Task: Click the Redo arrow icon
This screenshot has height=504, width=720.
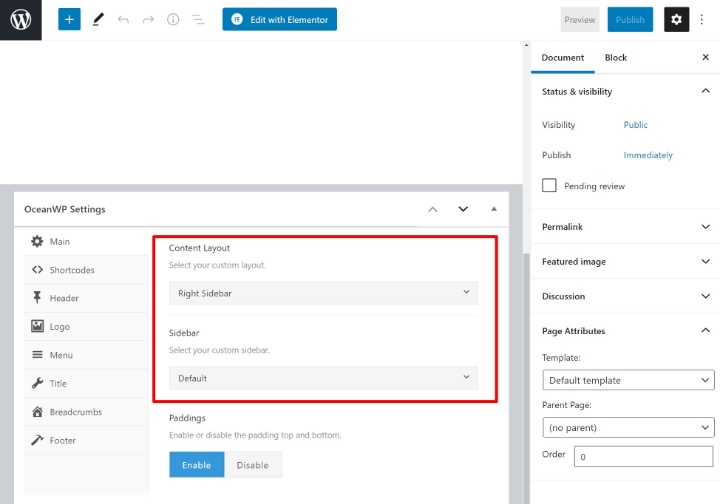Action: (148, 20)
